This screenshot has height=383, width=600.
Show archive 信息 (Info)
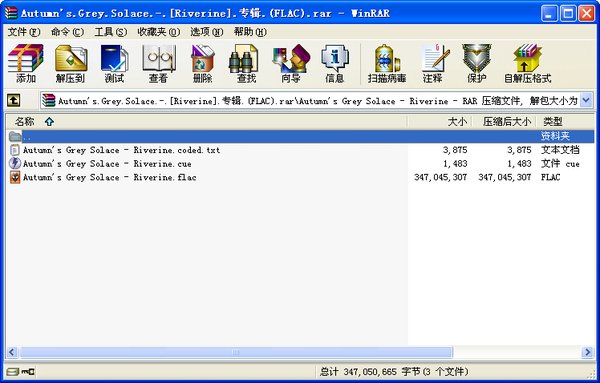click(335, 63)
